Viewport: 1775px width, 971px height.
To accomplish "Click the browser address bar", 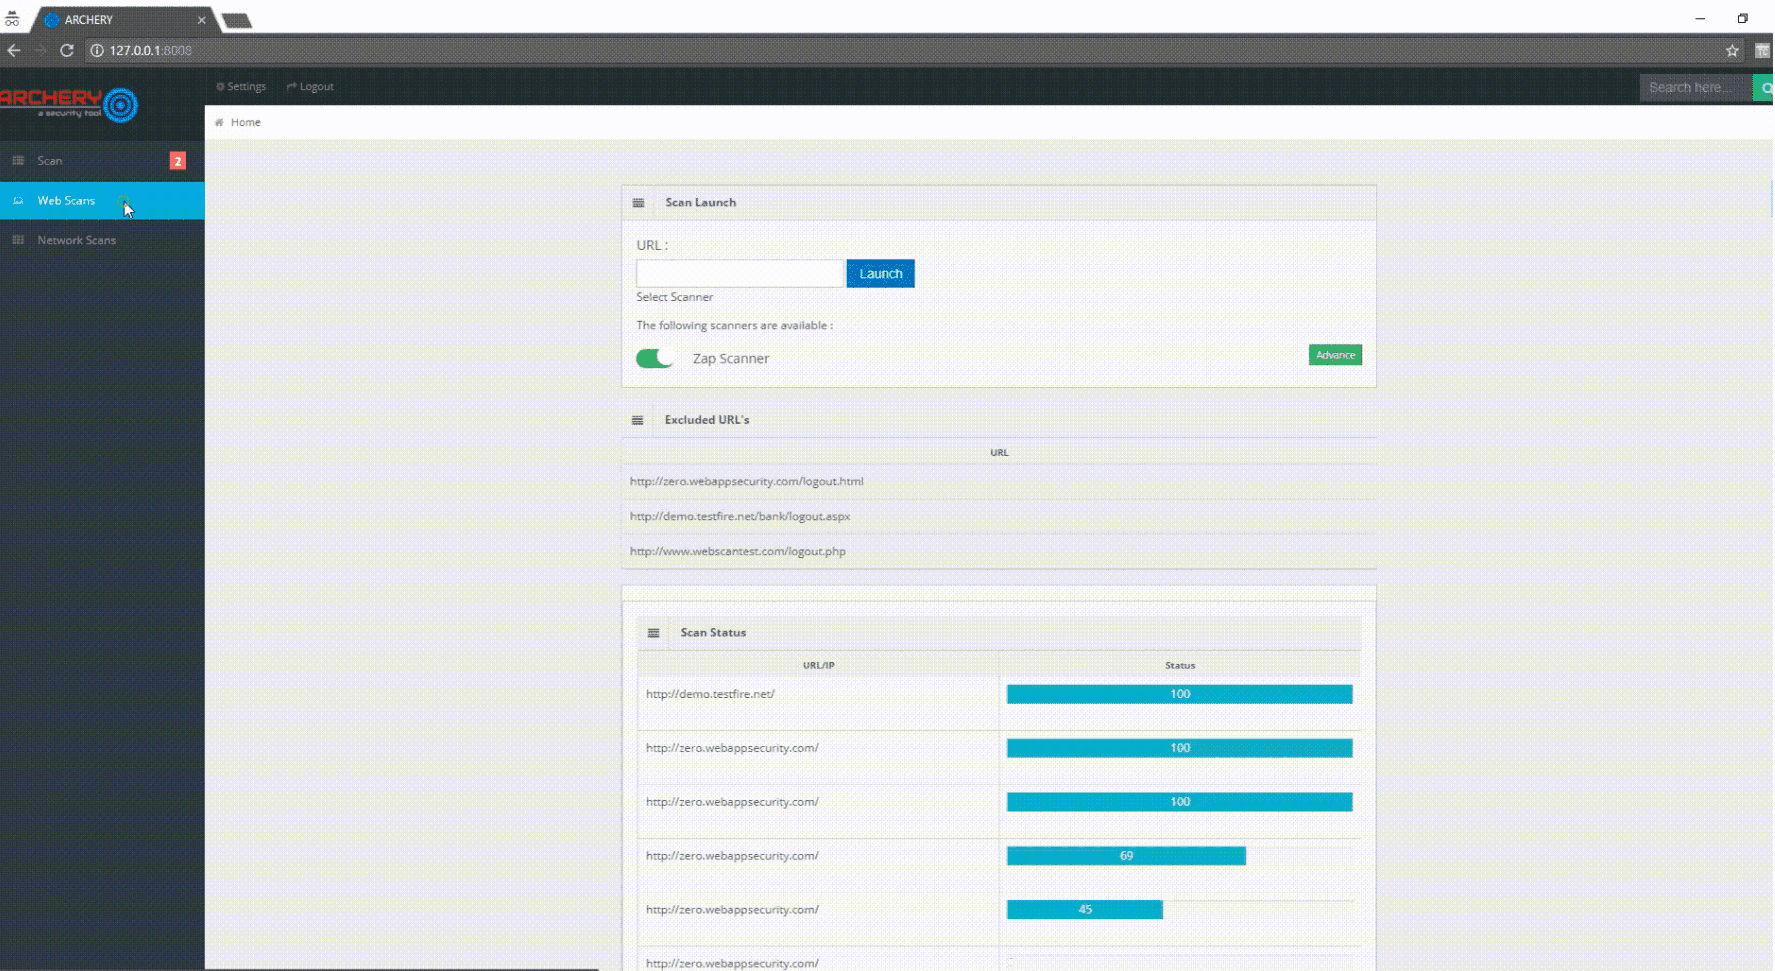I will 900,50.
